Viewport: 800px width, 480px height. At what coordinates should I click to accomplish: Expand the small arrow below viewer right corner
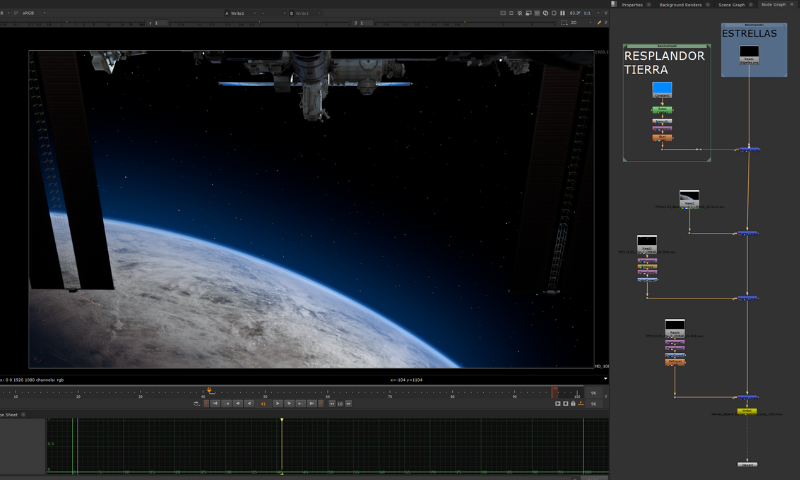pos(606,379)
